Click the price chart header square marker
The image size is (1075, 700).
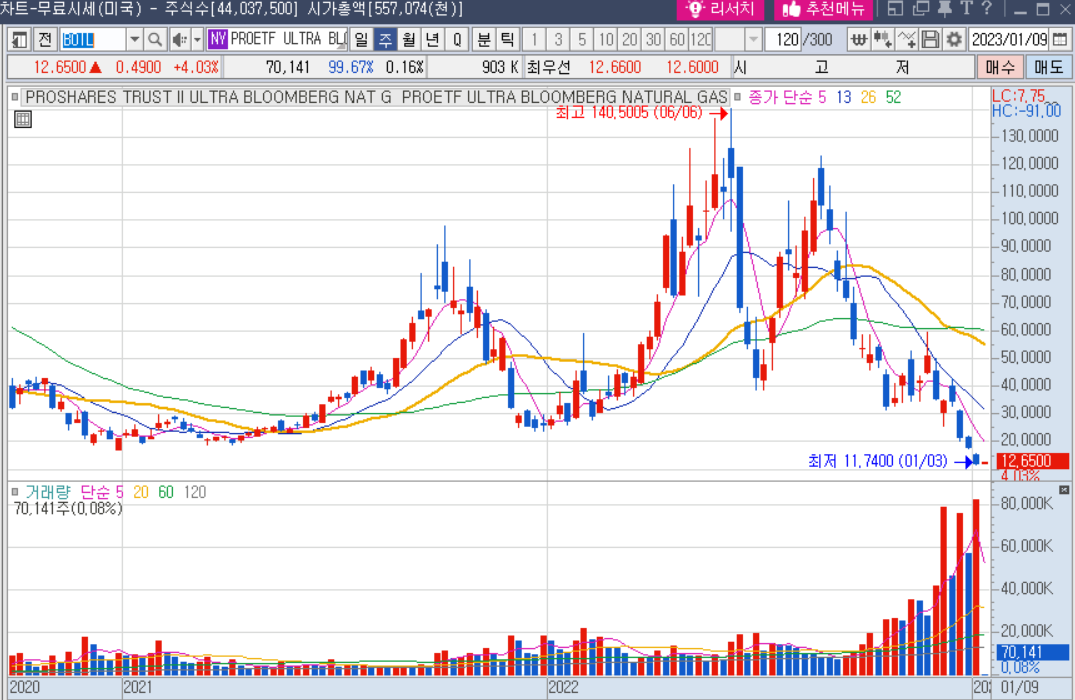tap(15, 97)
